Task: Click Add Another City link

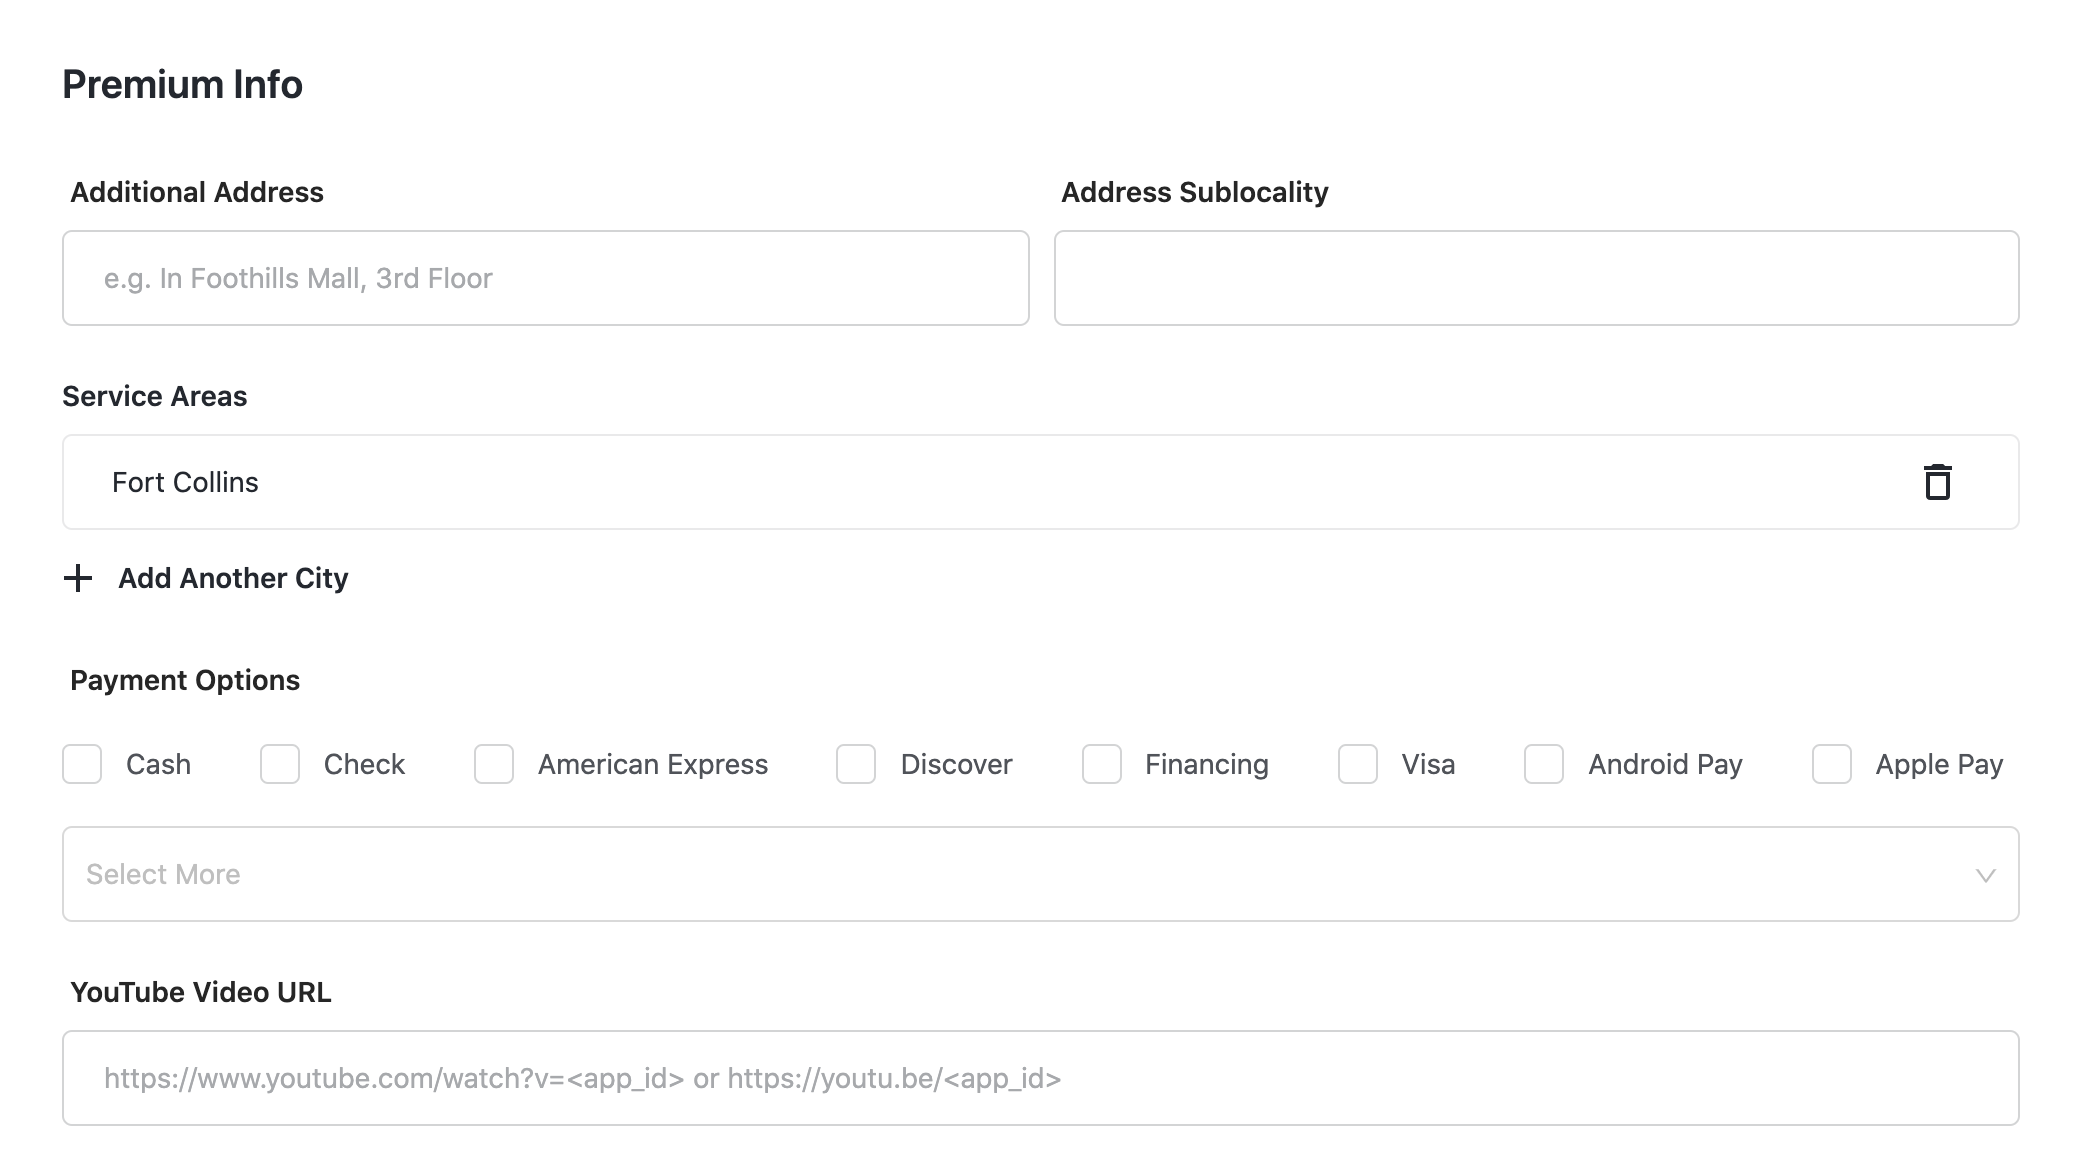Action: click(x=232, y=578)
